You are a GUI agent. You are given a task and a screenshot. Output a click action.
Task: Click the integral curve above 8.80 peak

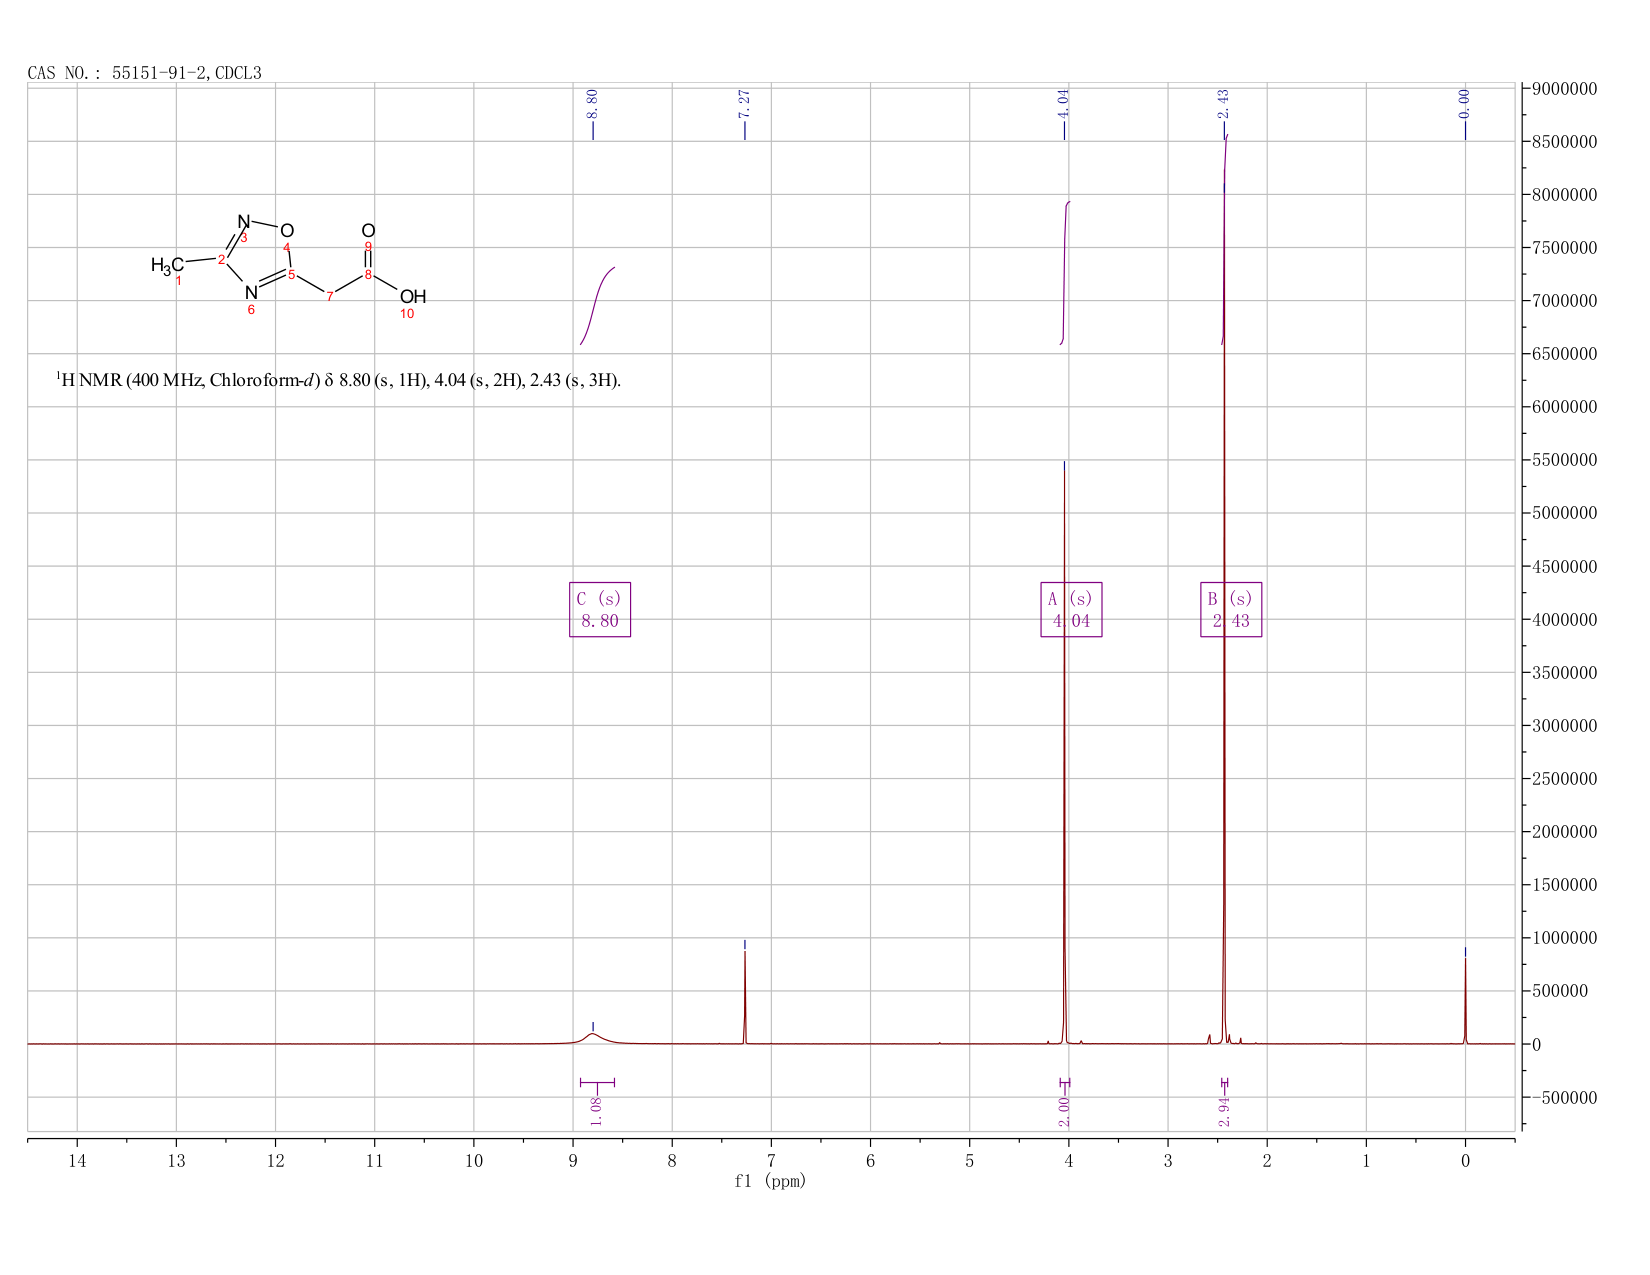(597, 306)
